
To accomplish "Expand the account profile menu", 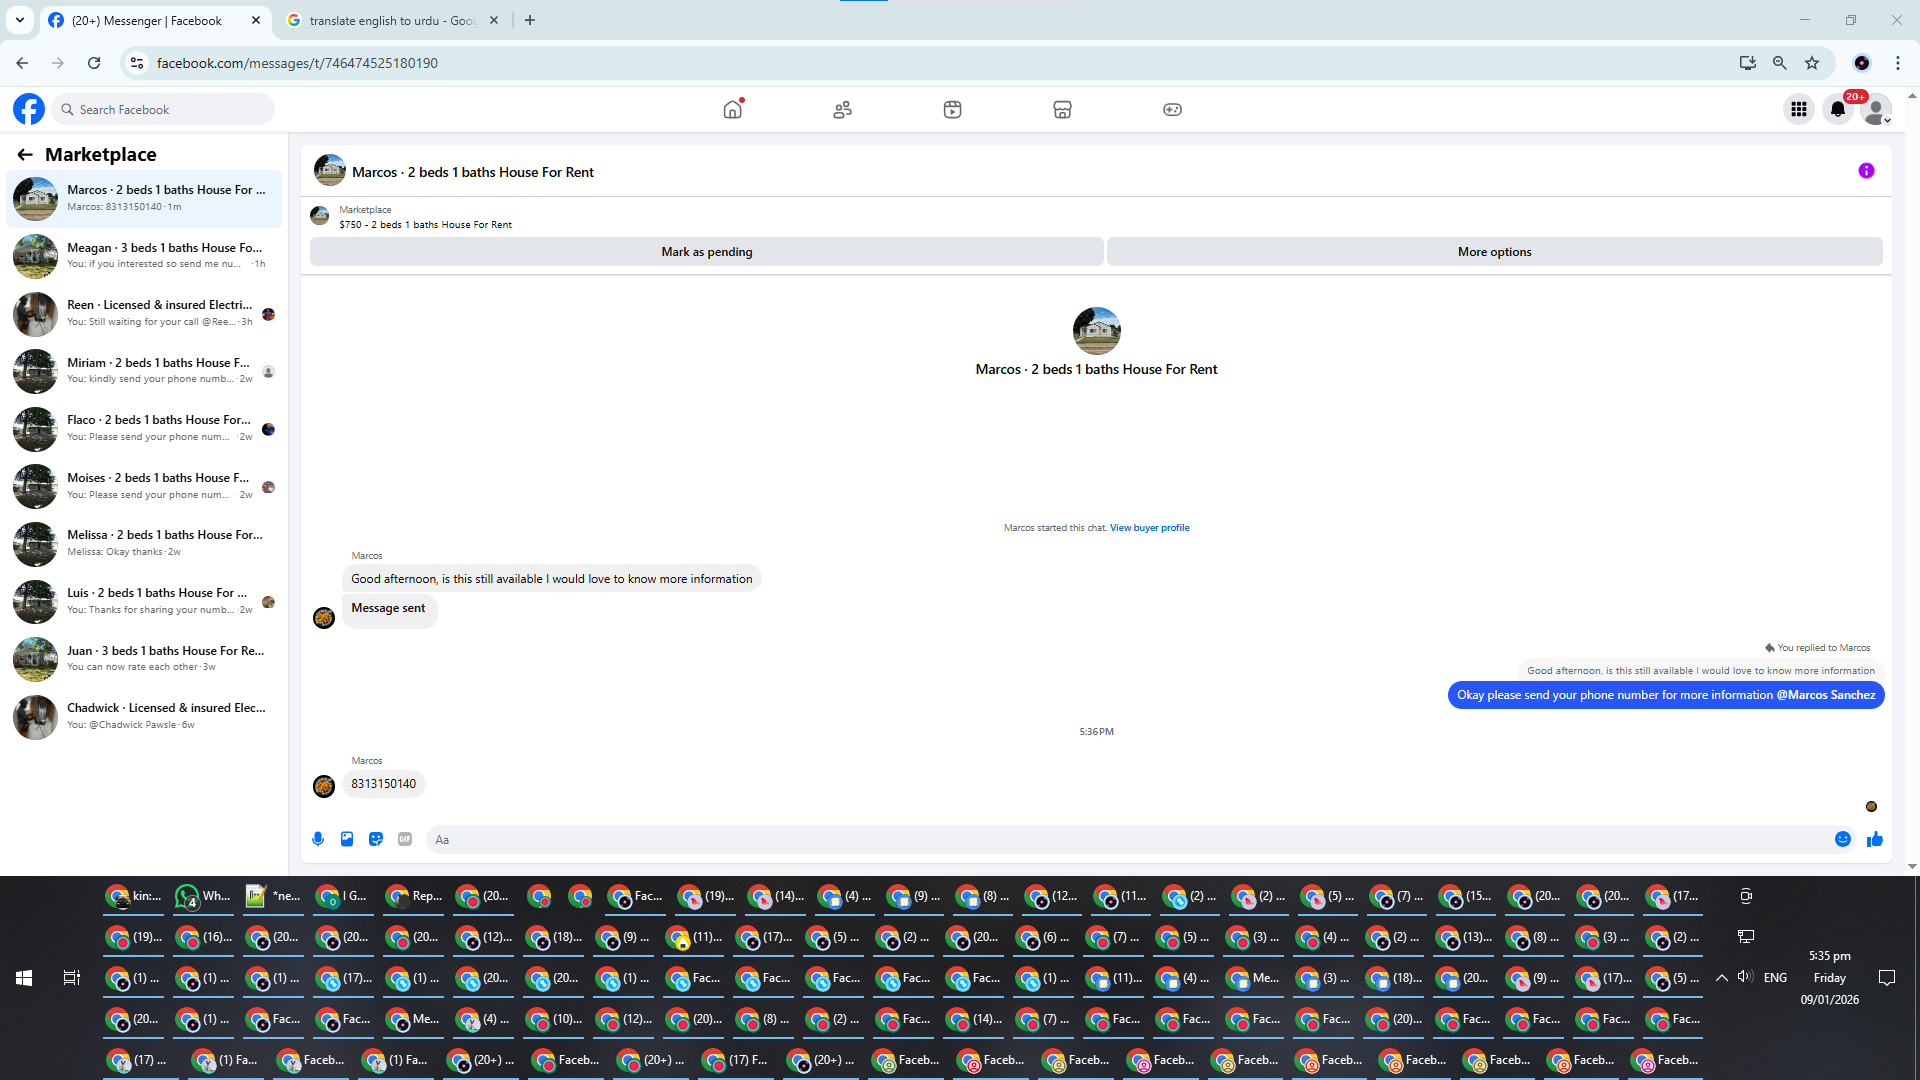I will (1877, 109).
